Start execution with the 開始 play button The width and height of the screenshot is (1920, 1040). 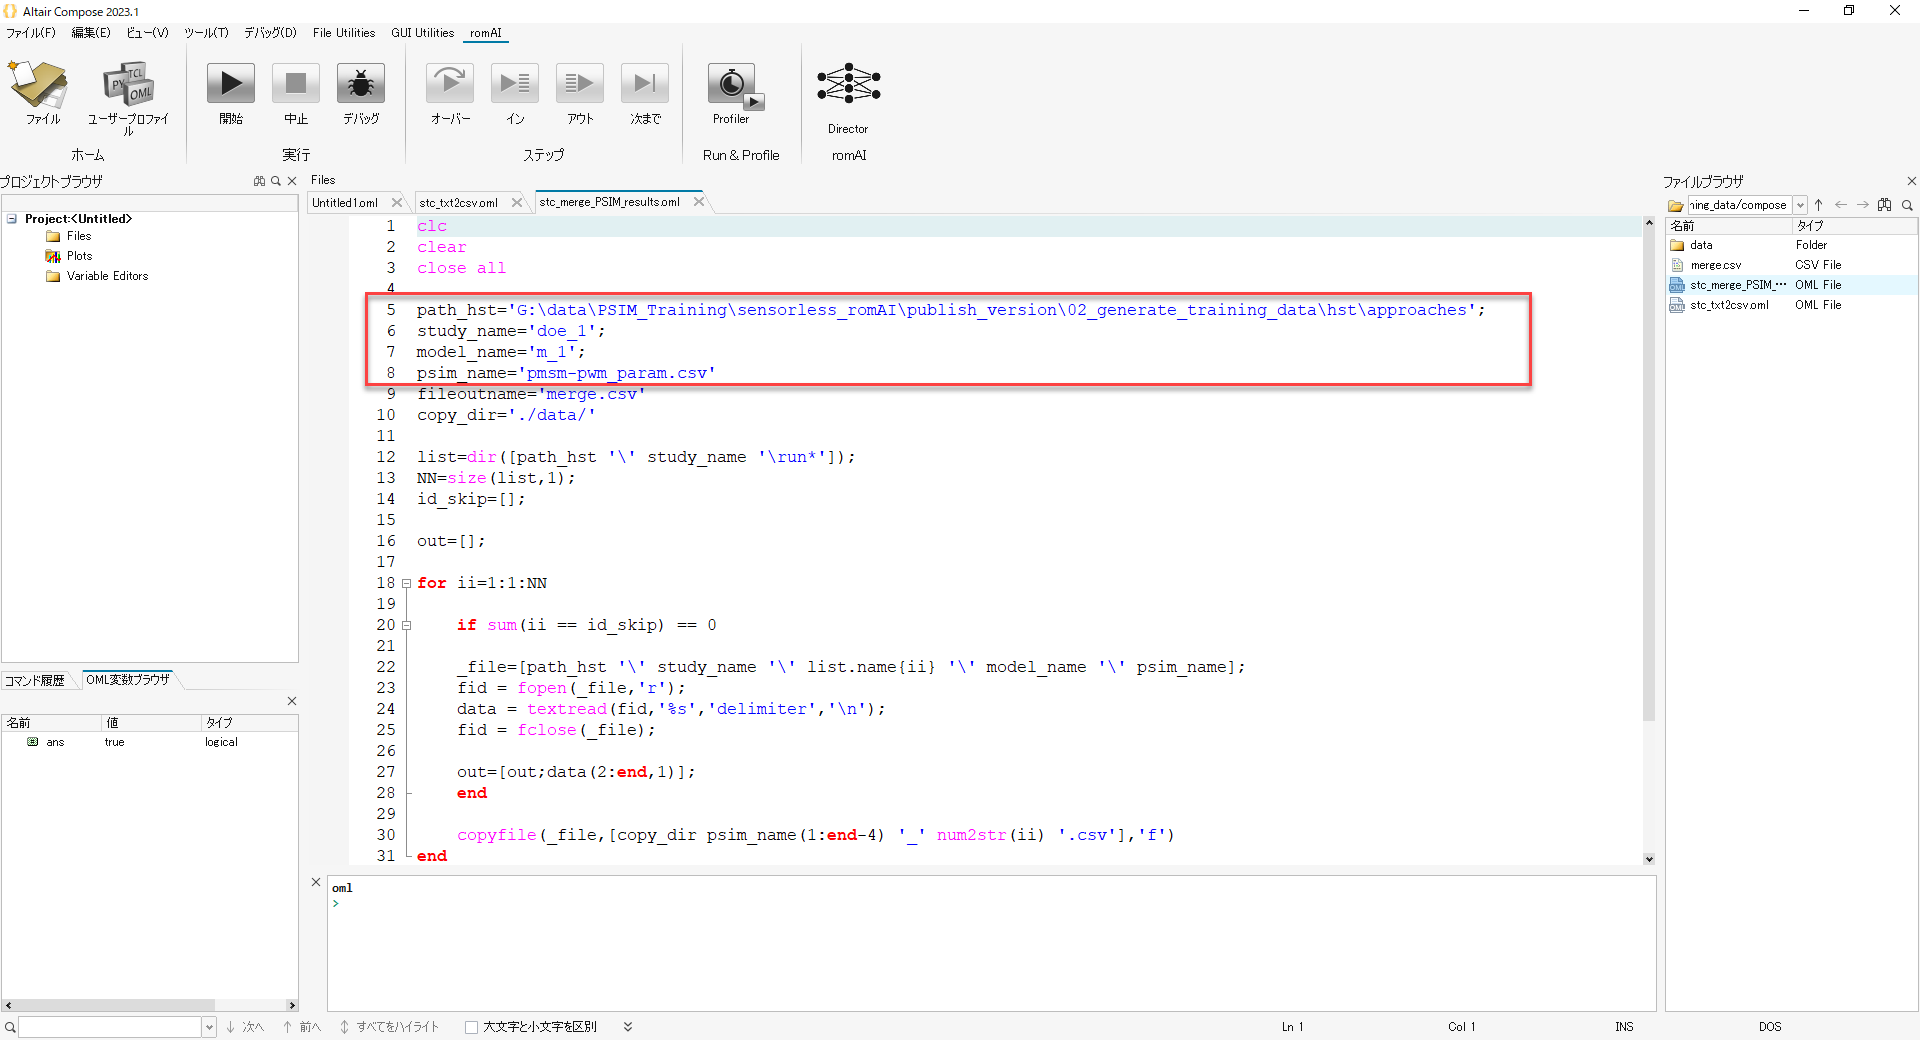(231, 85)
